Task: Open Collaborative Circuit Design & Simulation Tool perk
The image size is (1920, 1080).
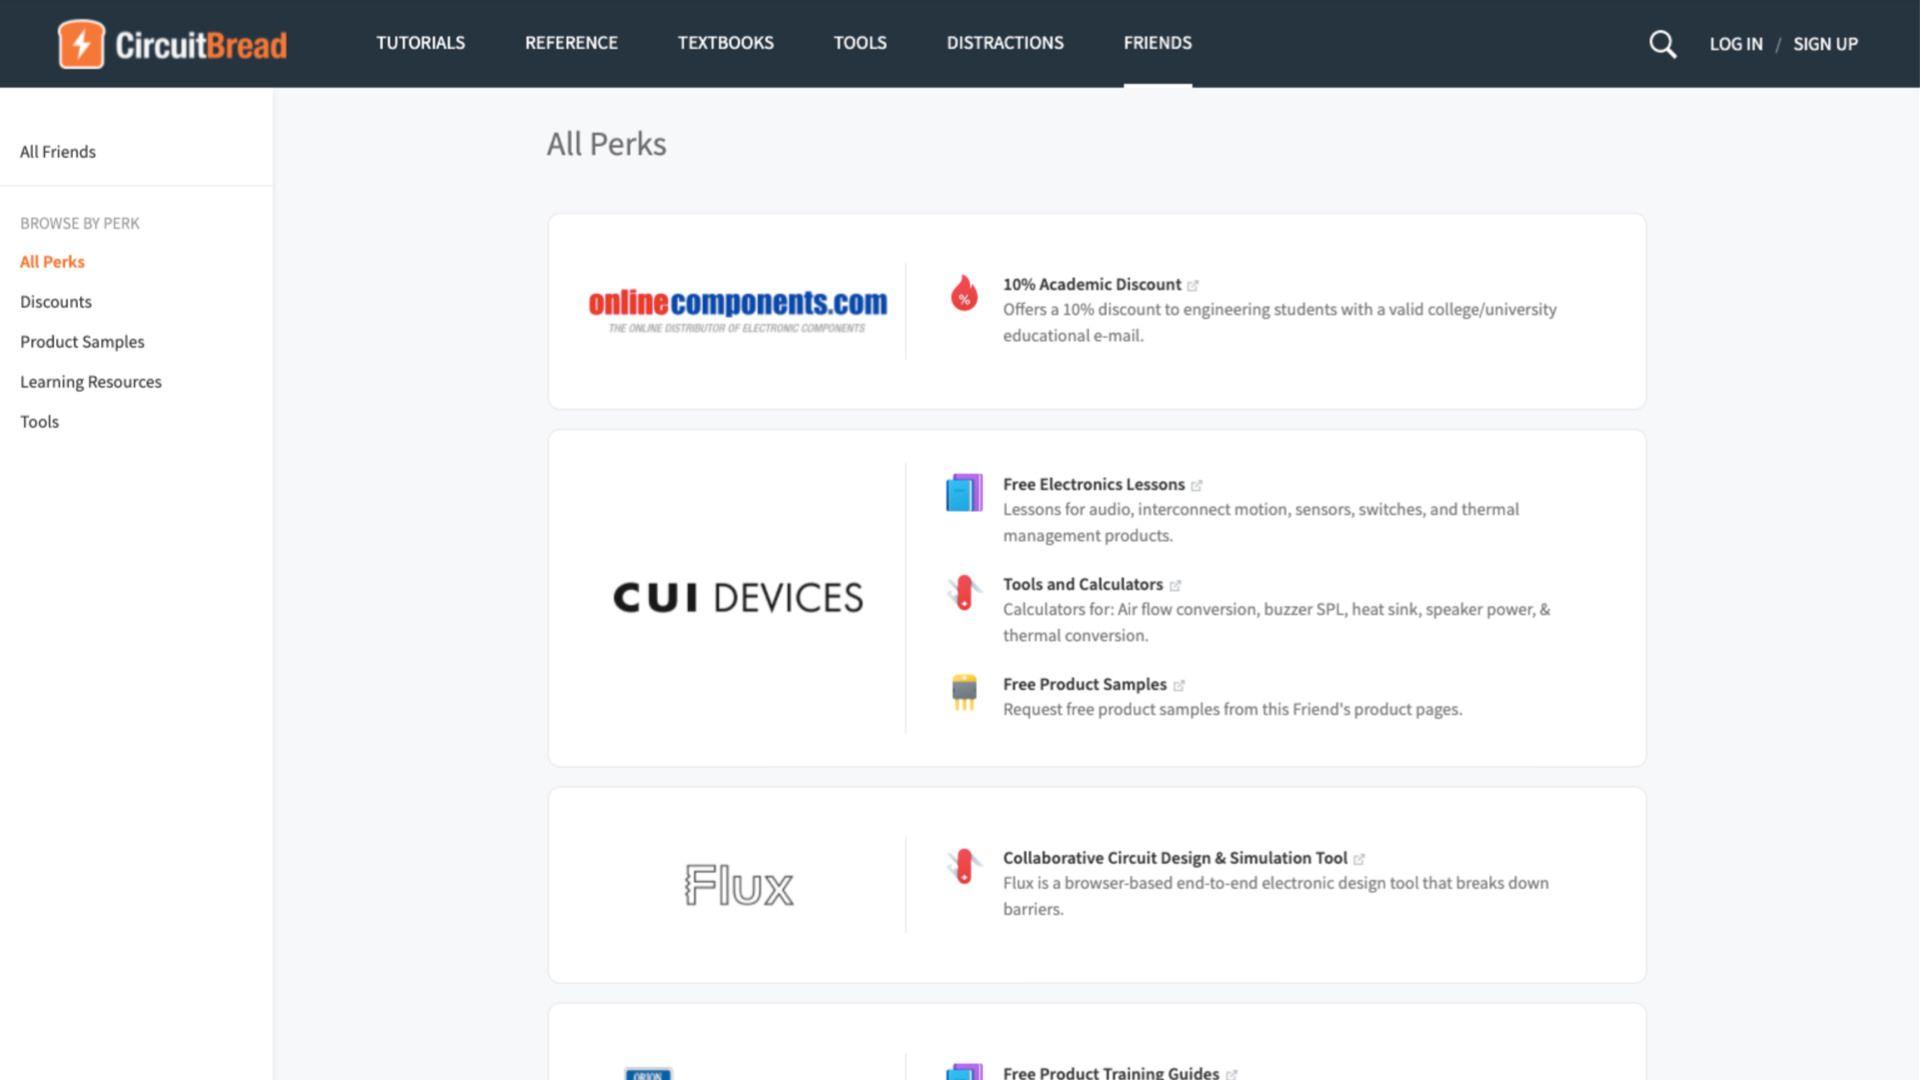Action: click(x=1175, y=858)
